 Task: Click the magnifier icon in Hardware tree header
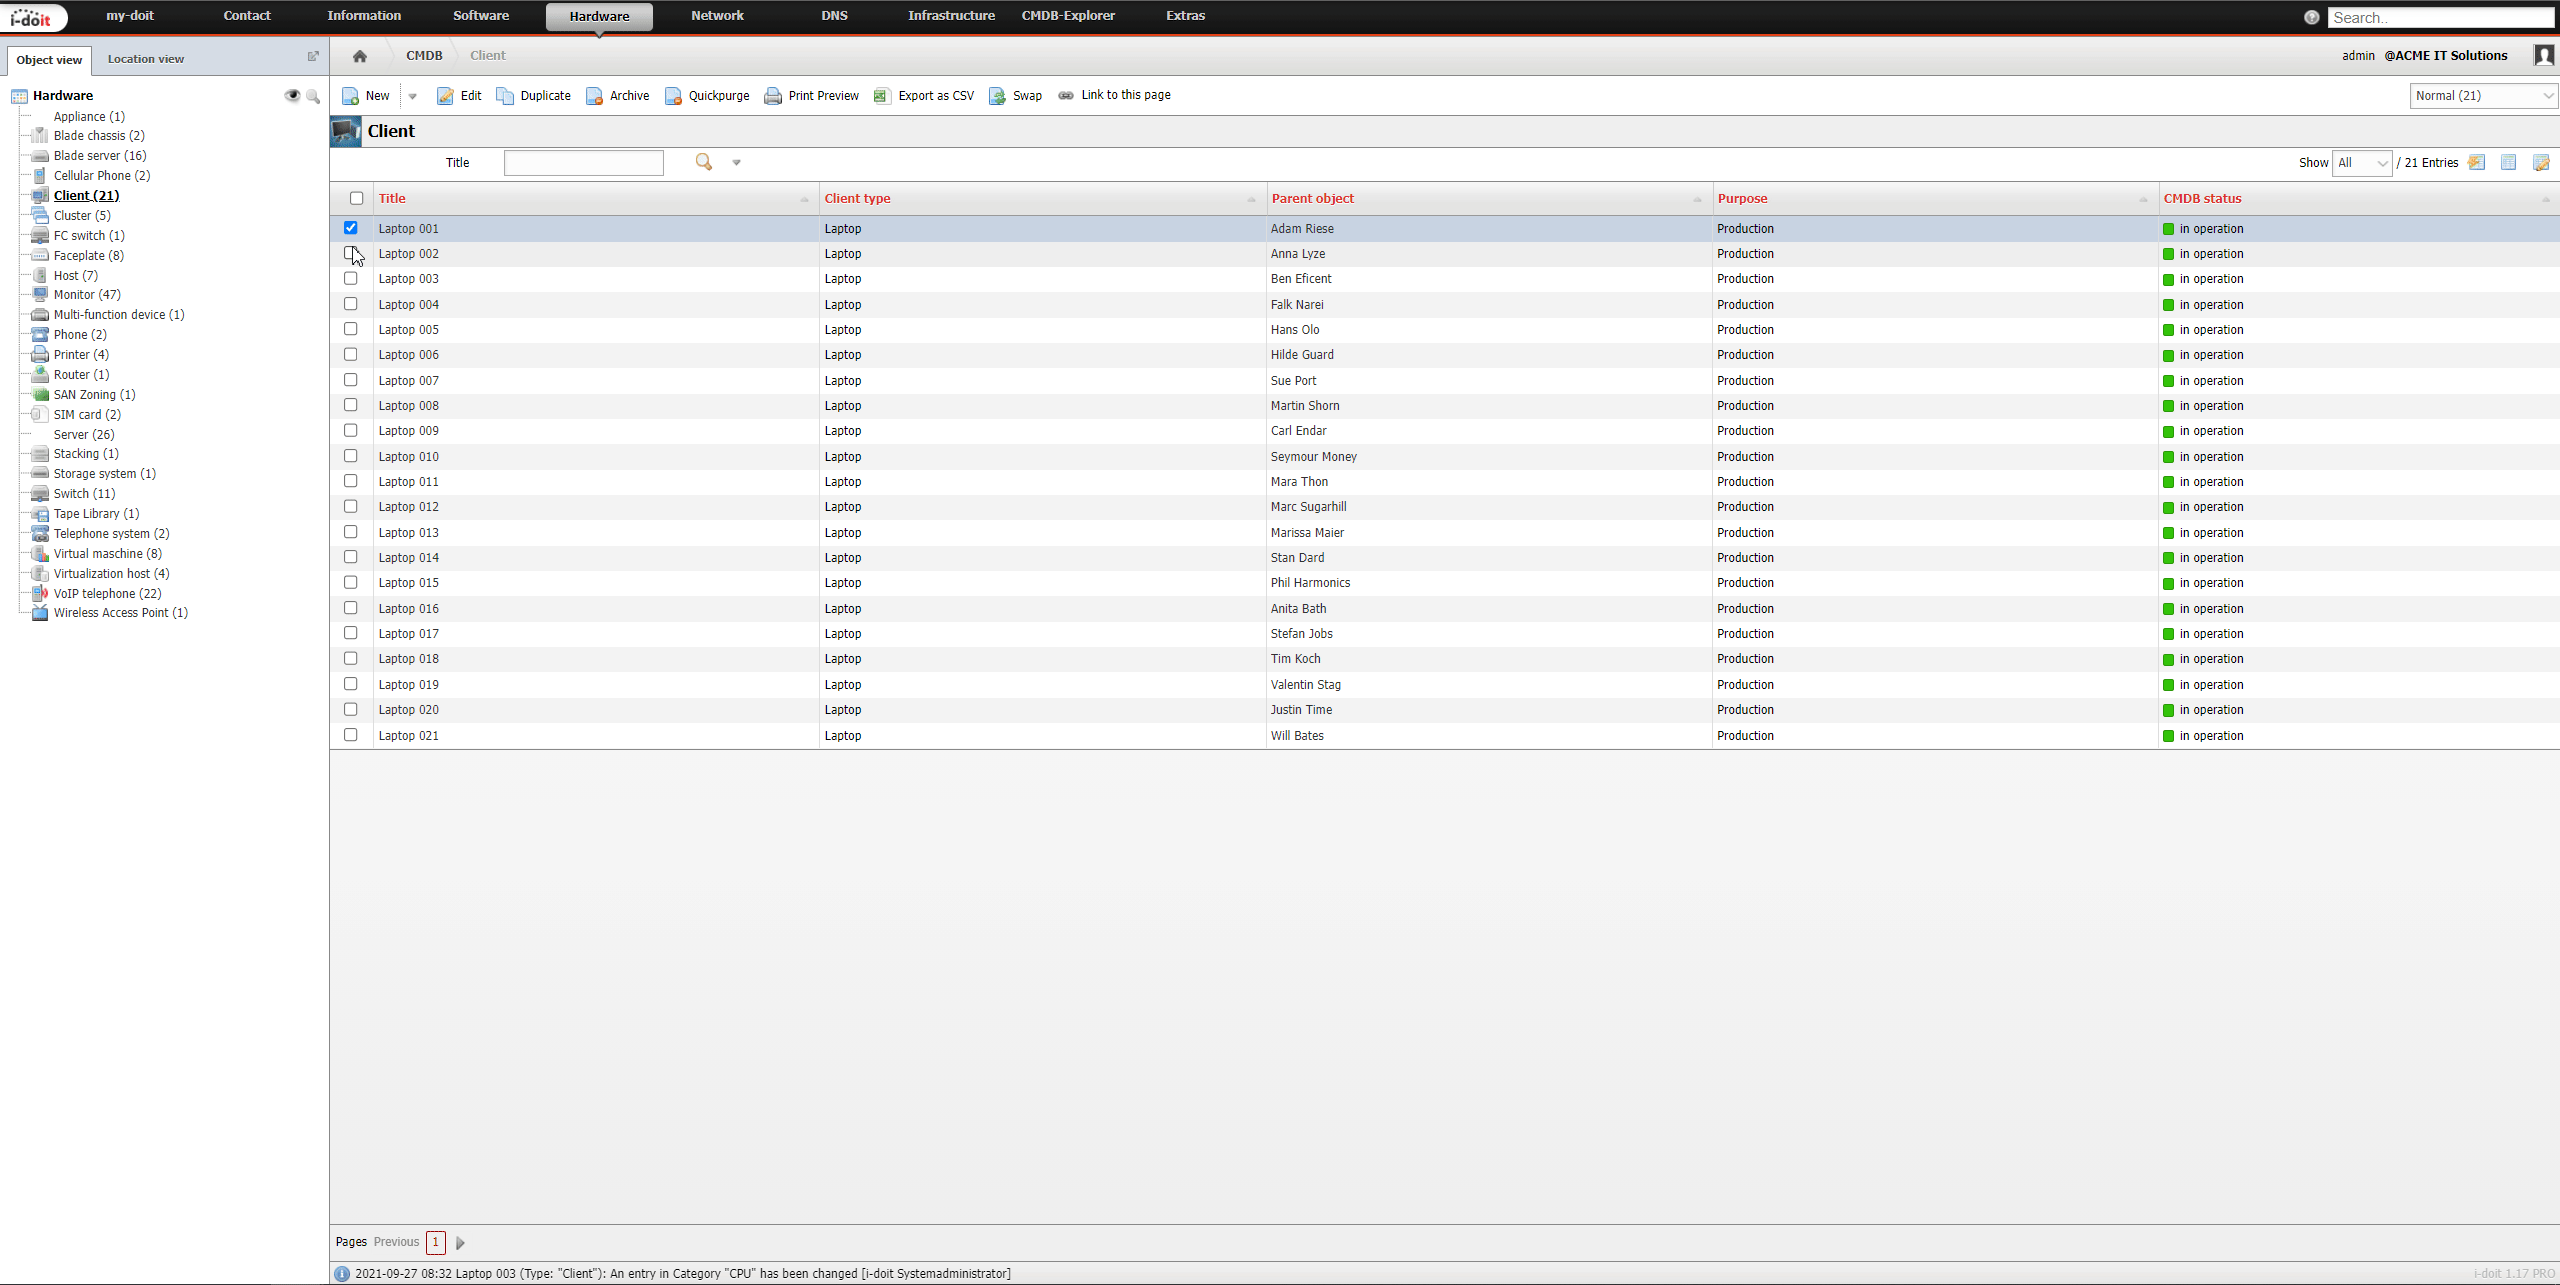coord(313,96)
